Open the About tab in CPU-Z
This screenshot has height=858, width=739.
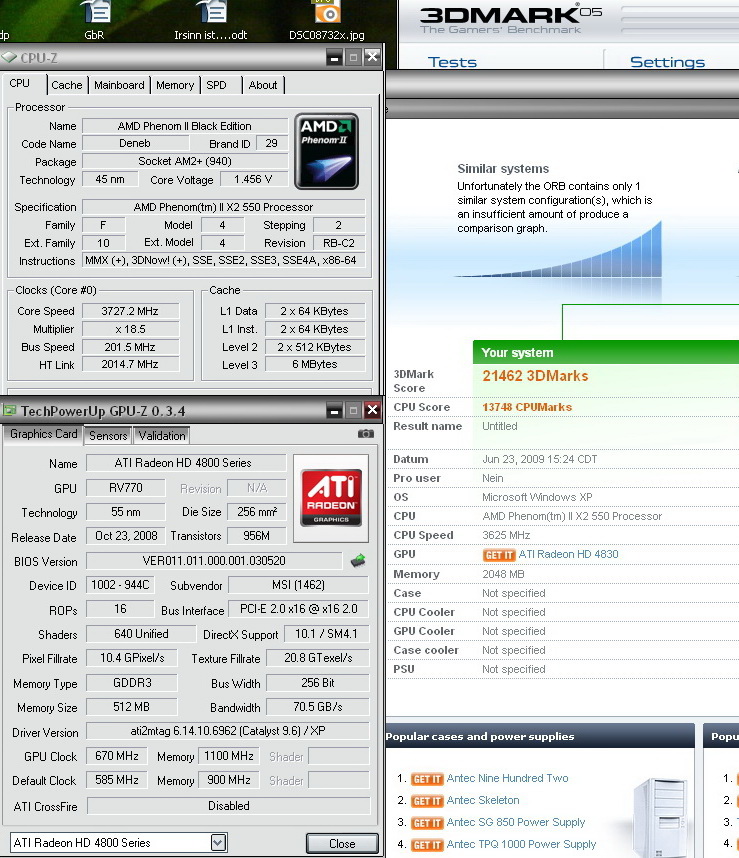click(263, 85)
